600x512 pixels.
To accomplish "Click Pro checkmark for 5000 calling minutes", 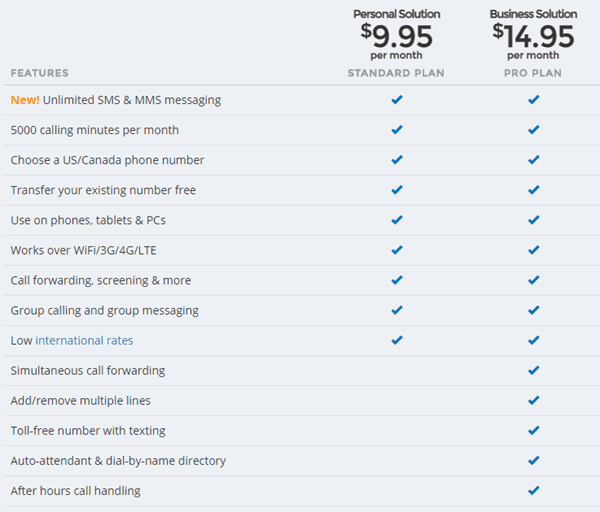I will 533,130.
